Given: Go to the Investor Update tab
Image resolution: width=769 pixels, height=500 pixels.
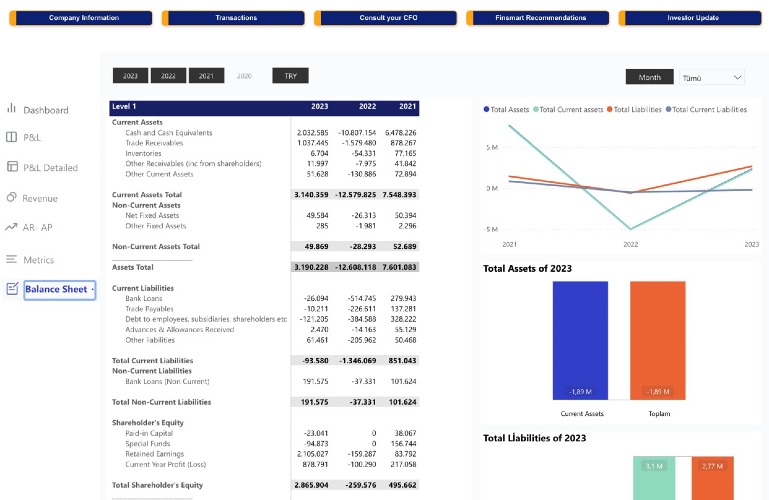Looking at the screenshot, I should 691,18.
